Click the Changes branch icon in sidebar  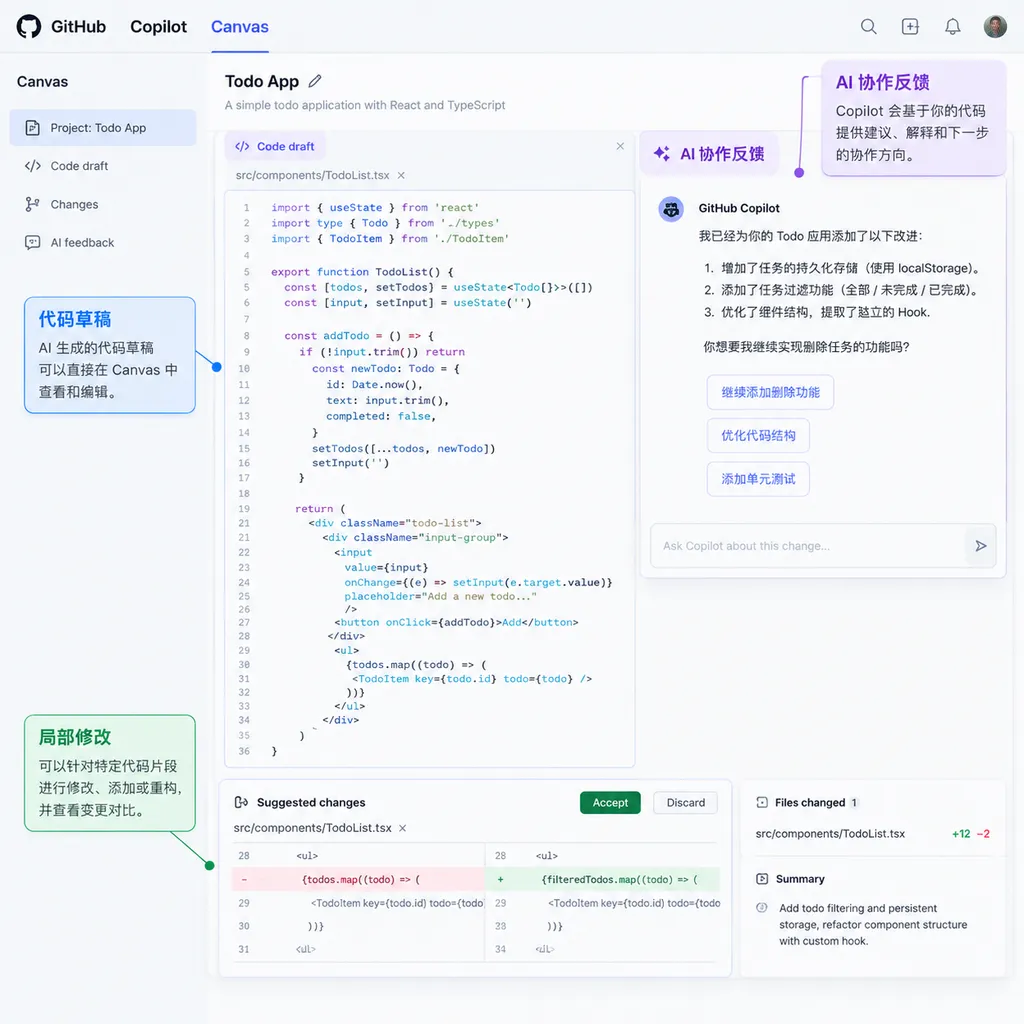(x=32, y=204)
